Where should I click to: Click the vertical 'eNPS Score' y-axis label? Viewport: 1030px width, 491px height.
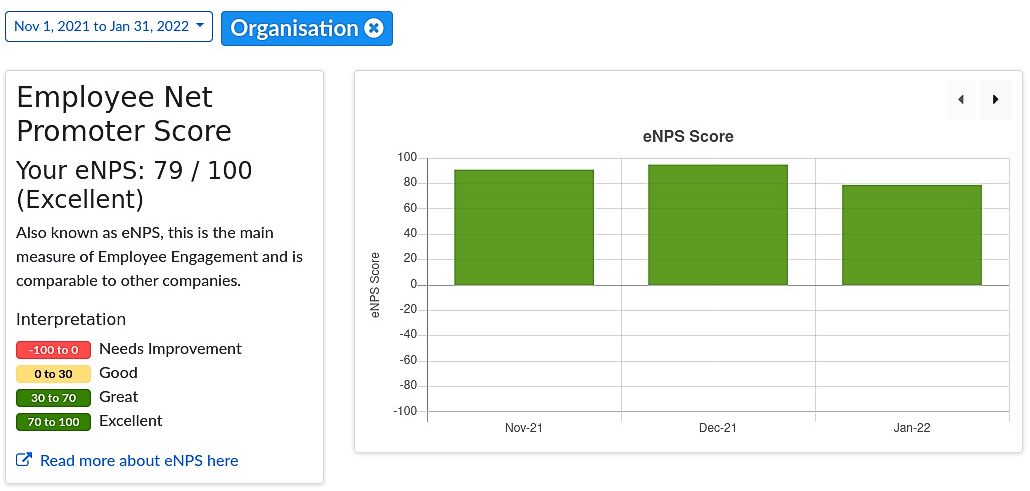click(376, 285)
